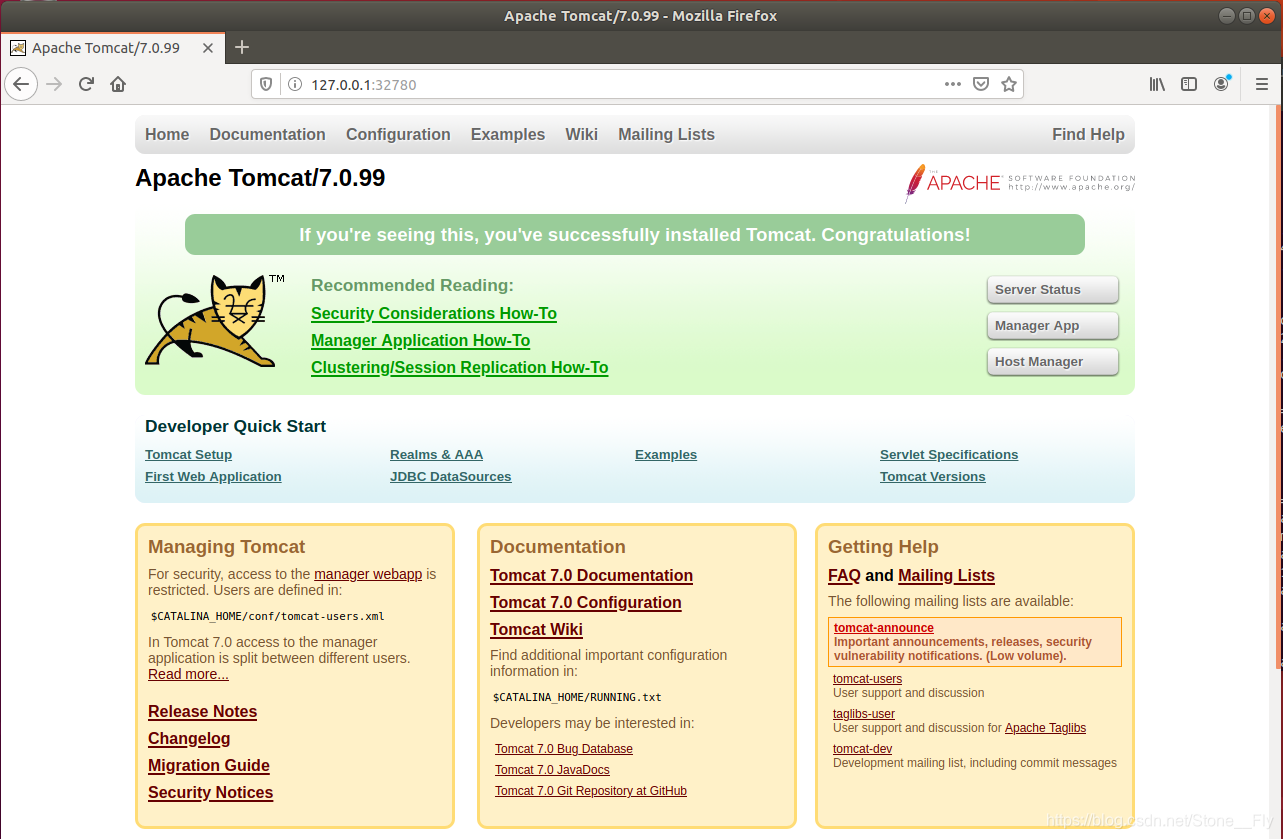Image resolution: width=1283 pixels, height=839 pixels.
Task: Open the Security Notices link
Action: click(210, 792)
